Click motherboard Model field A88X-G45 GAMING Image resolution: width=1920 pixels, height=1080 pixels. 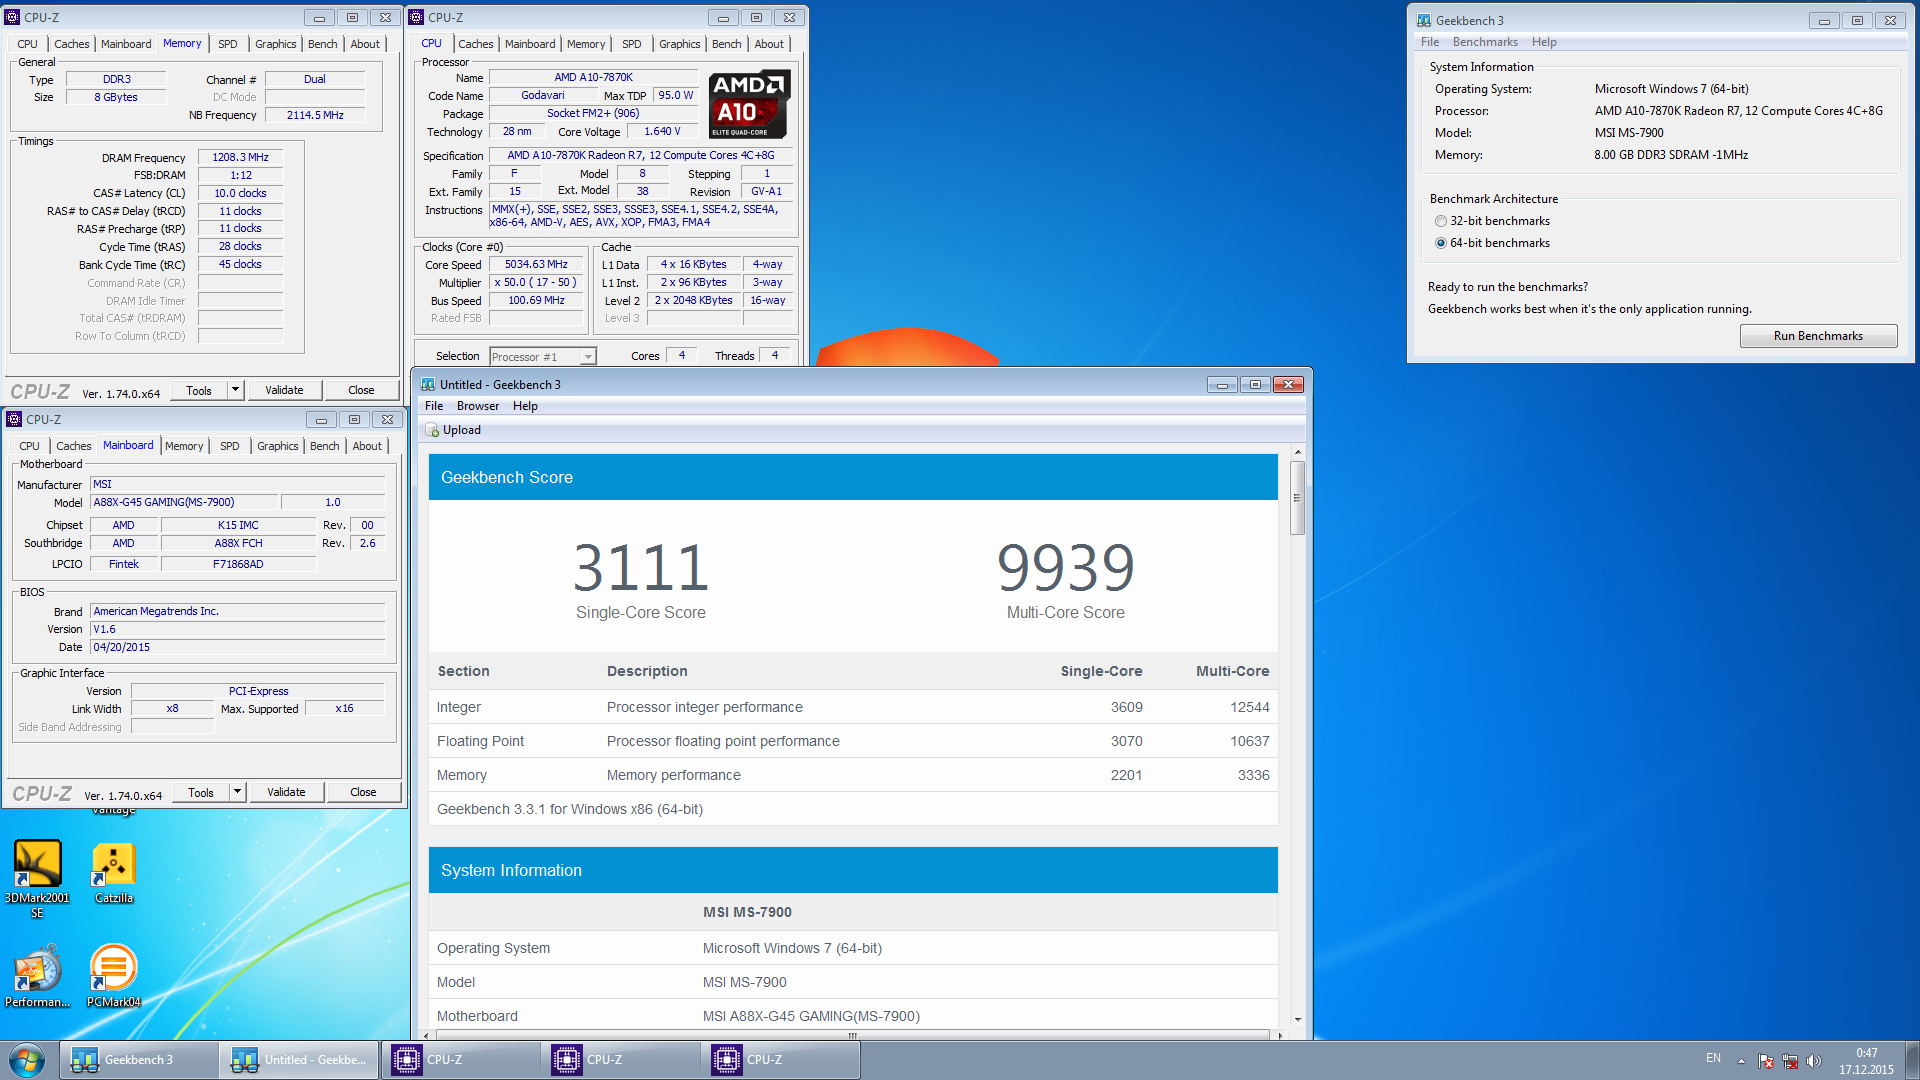point(184,503)
